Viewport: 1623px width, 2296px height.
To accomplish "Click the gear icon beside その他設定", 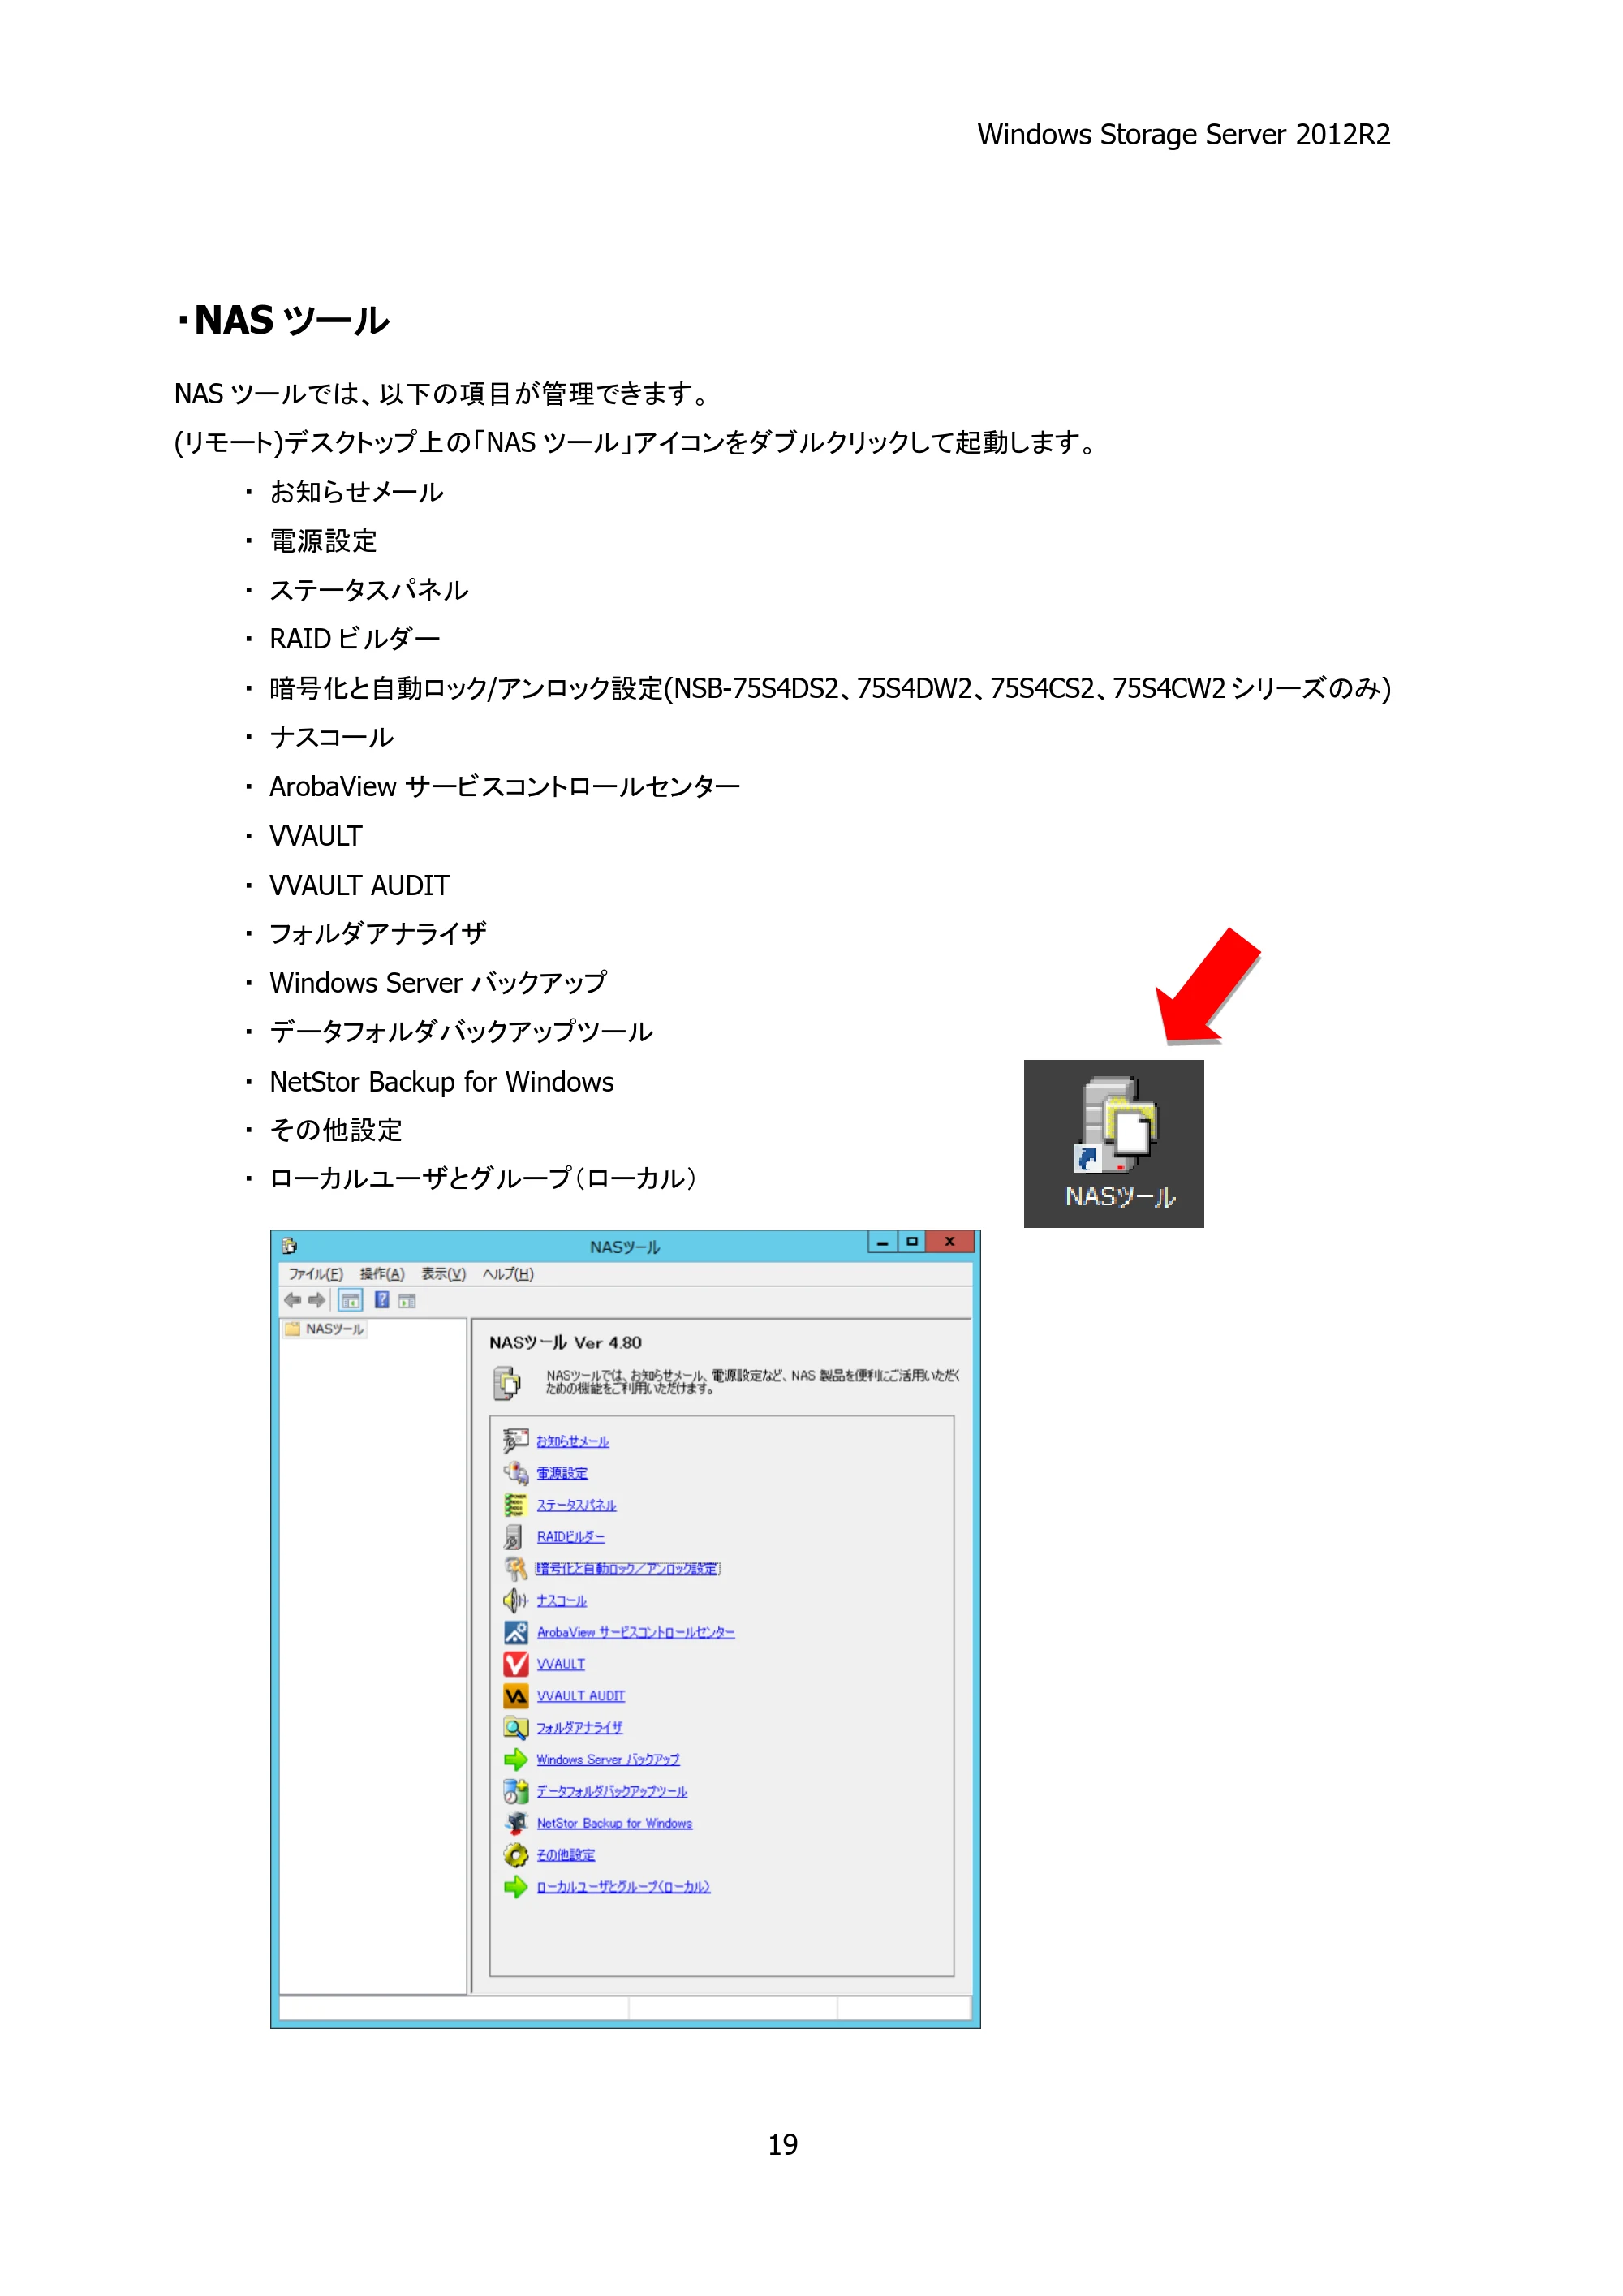I will 515,1856.
